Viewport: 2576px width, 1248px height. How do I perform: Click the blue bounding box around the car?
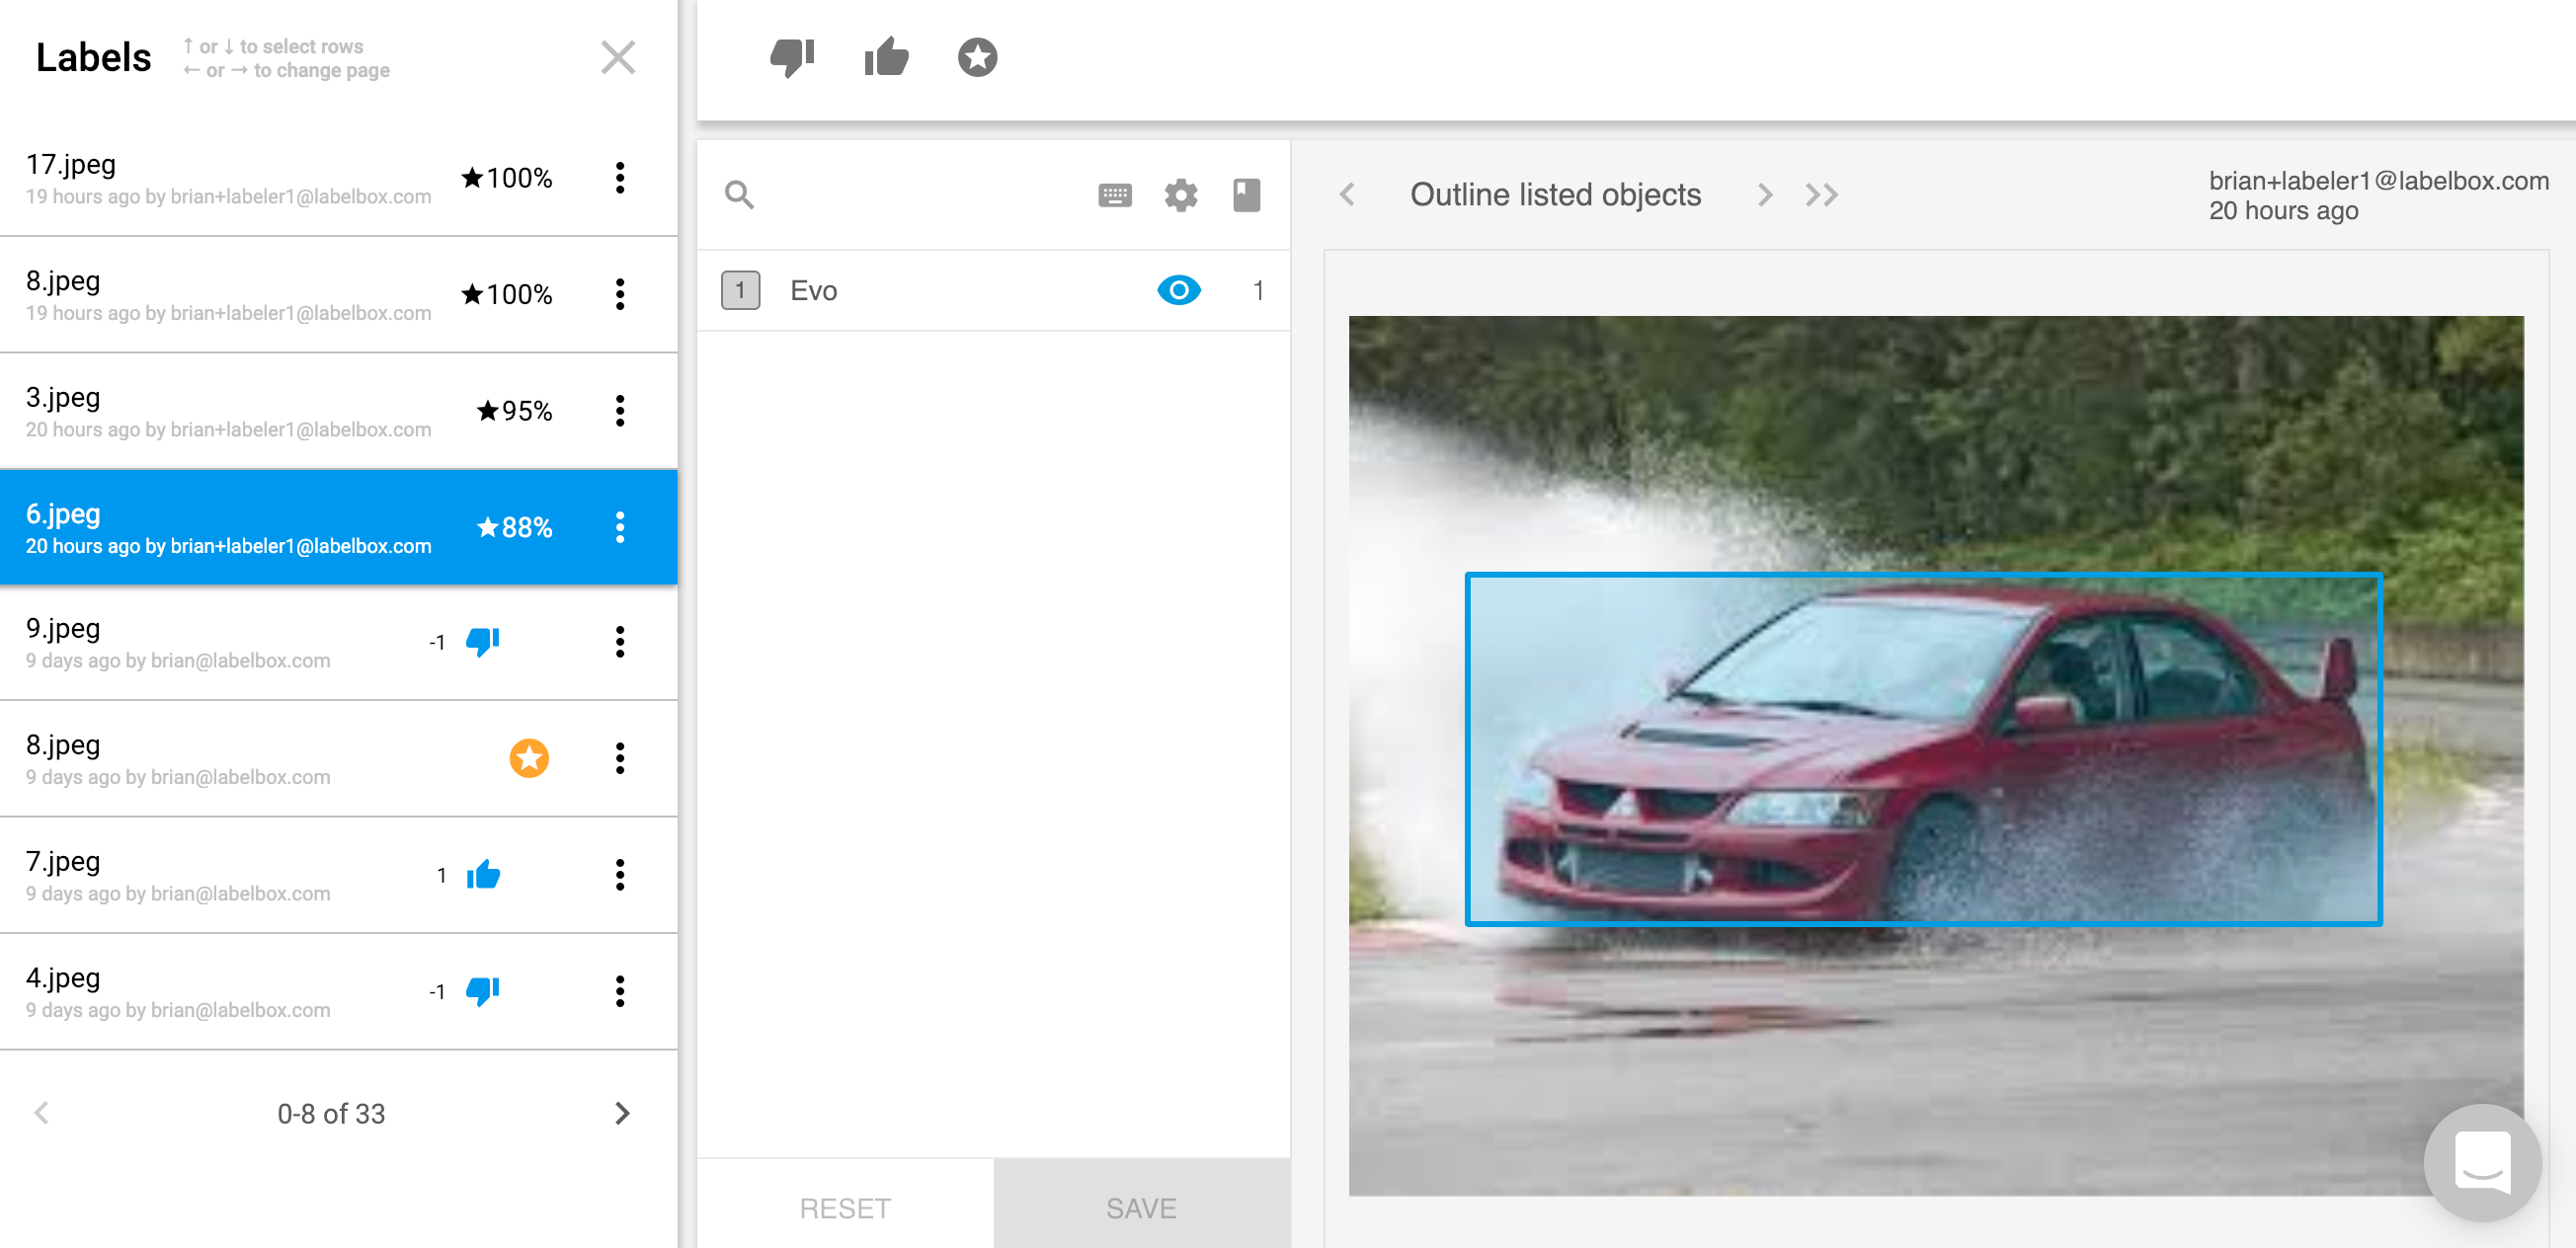(1923, 749)
